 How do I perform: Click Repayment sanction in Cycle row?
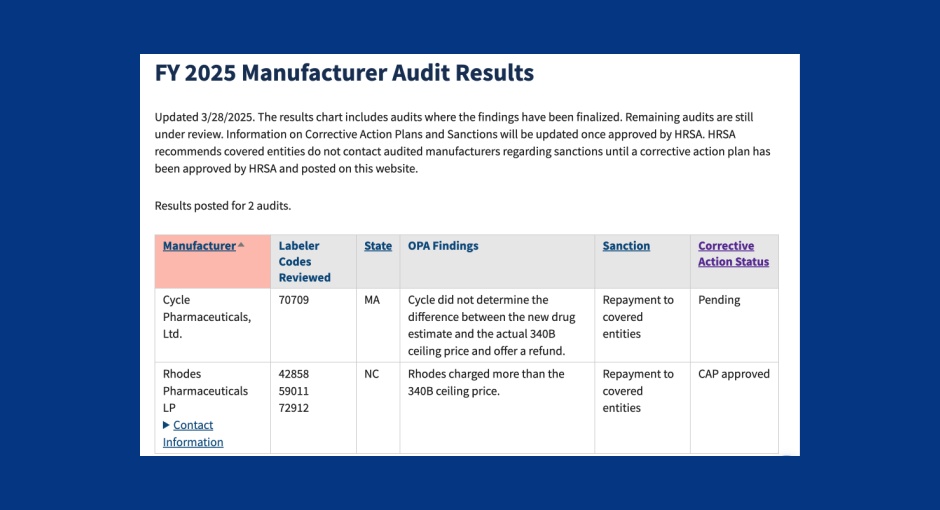638,316
